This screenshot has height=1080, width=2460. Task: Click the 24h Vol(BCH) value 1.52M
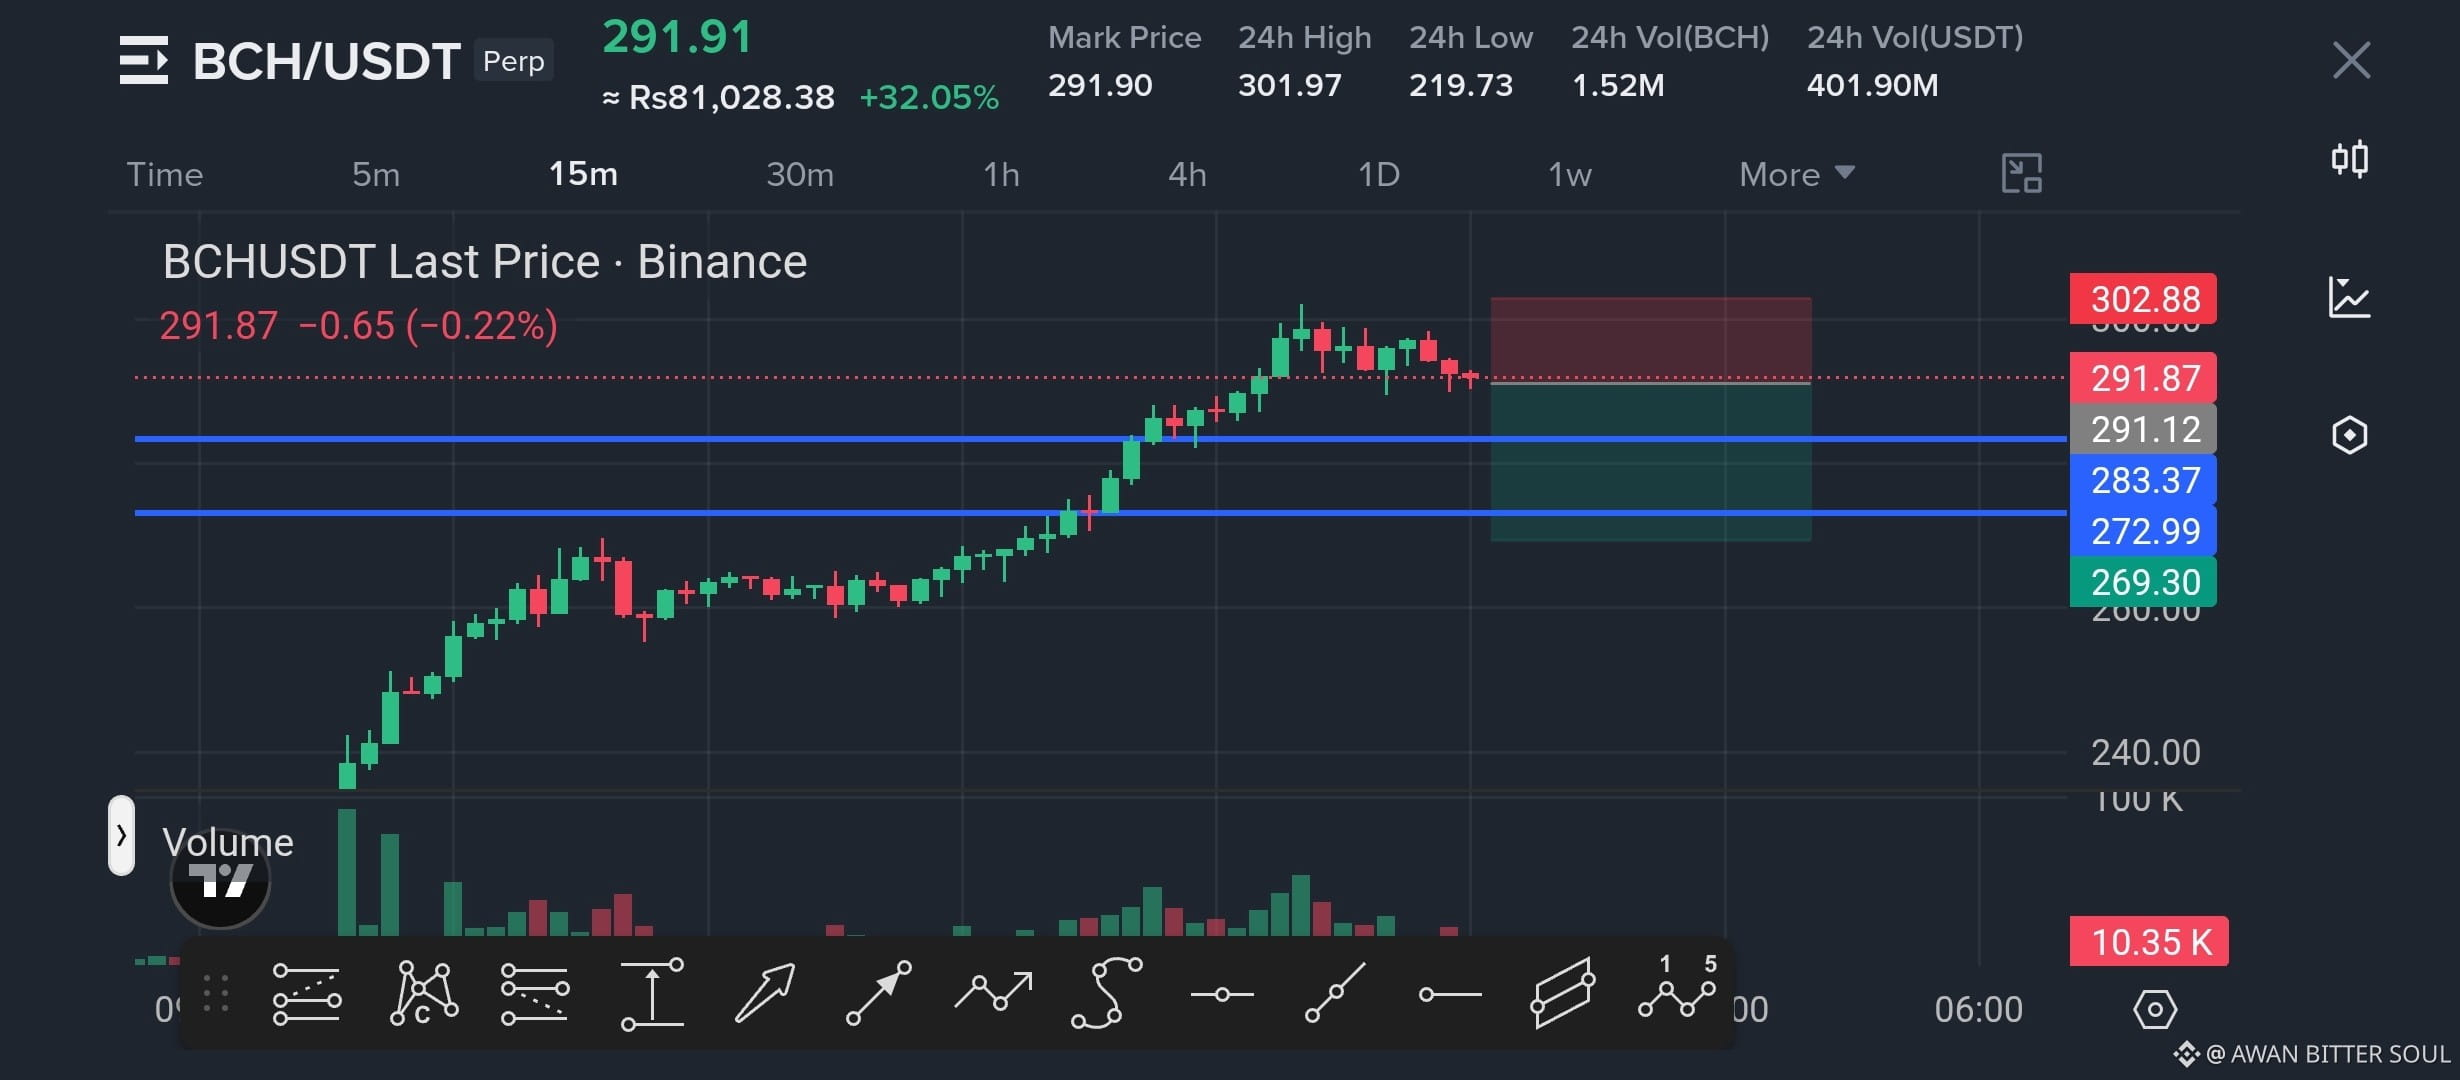coord(1618,85)
